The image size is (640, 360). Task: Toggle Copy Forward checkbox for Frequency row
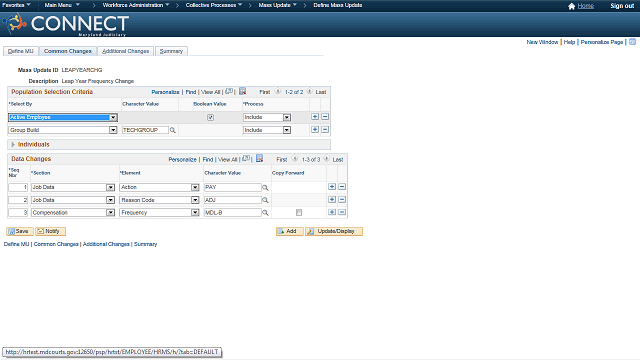point(299,213)
